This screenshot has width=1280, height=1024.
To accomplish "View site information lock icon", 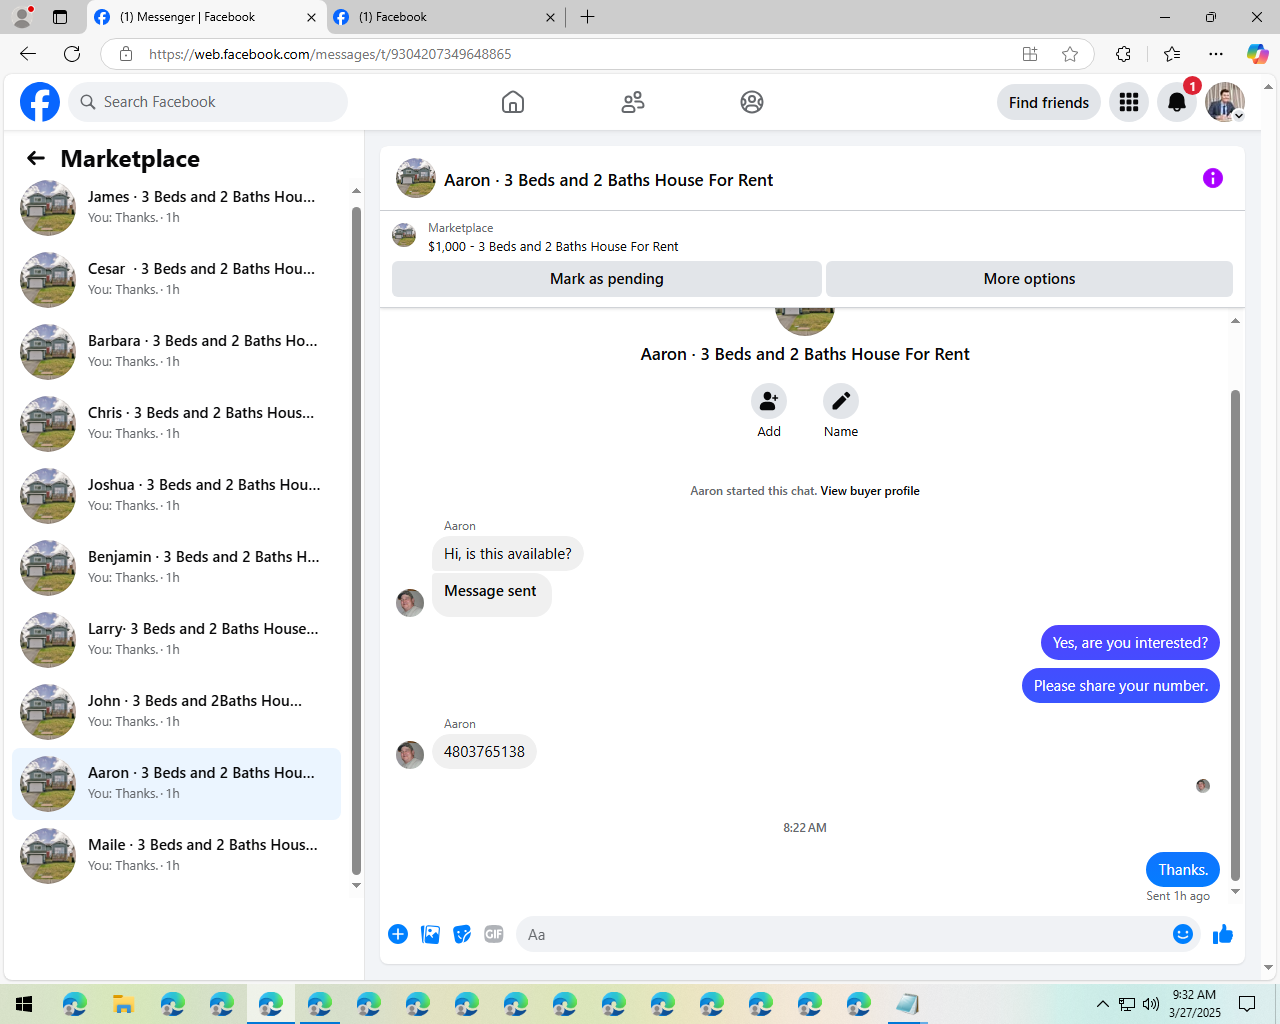I will click(126, 54).
